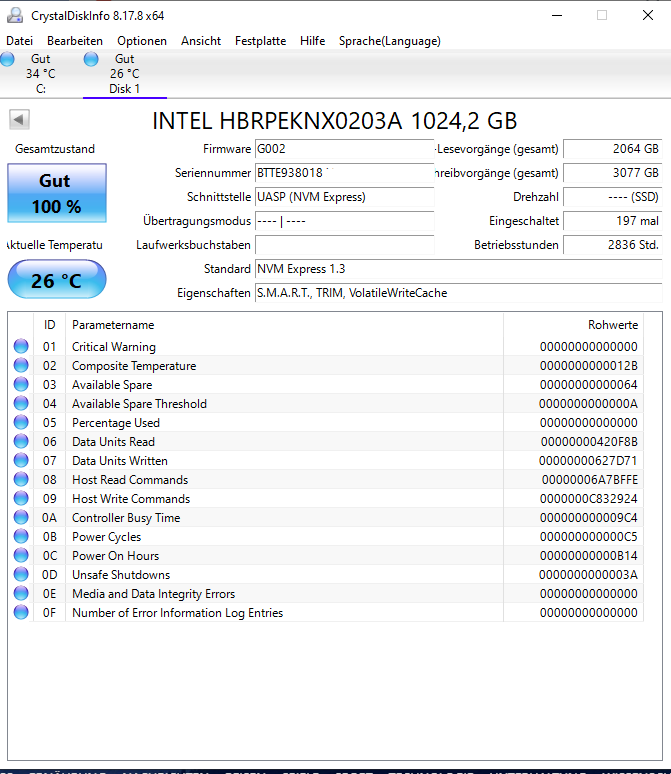671x774 pixels.
Task: Click the empty Laufwerksbuchstaben field
Action: pyautogui.click(x=344, y=245)
